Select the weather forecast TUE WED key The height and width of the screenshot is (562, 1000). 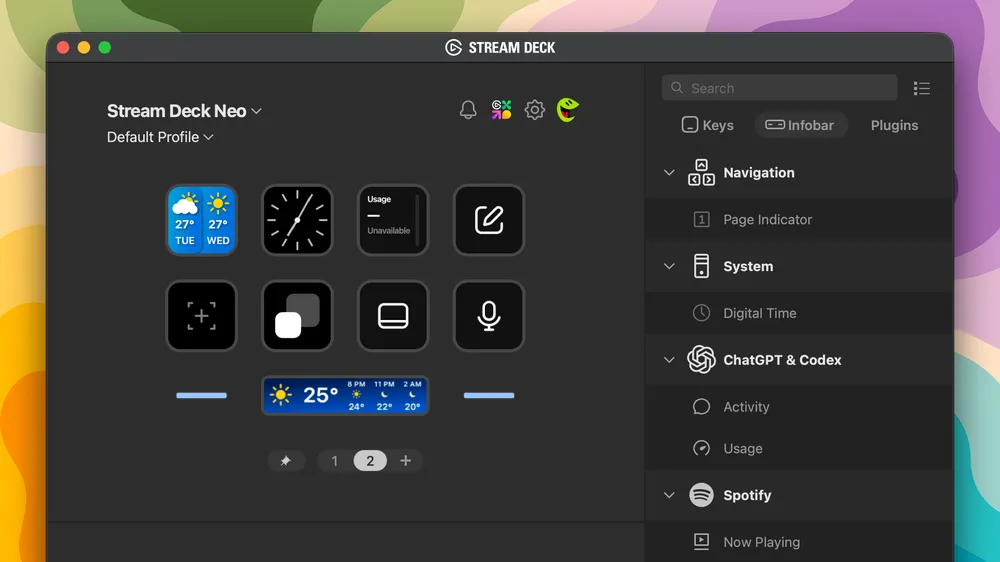tap(202, 220)
